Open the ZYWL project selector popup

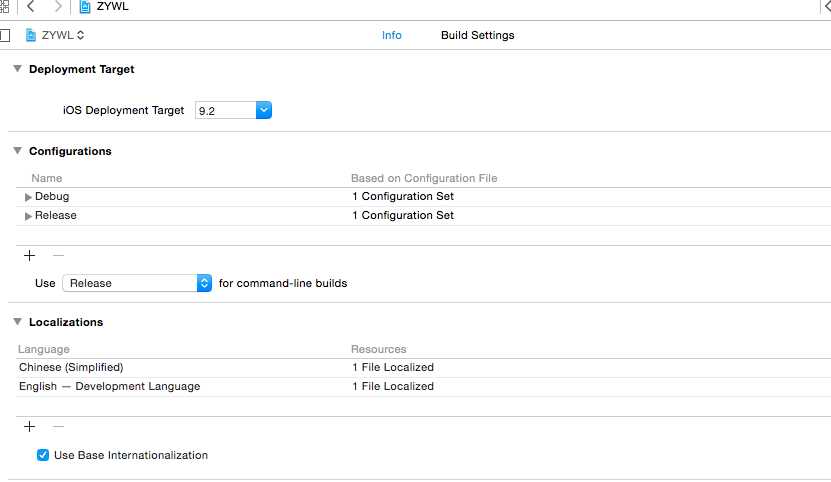click(x=56, y=35)
